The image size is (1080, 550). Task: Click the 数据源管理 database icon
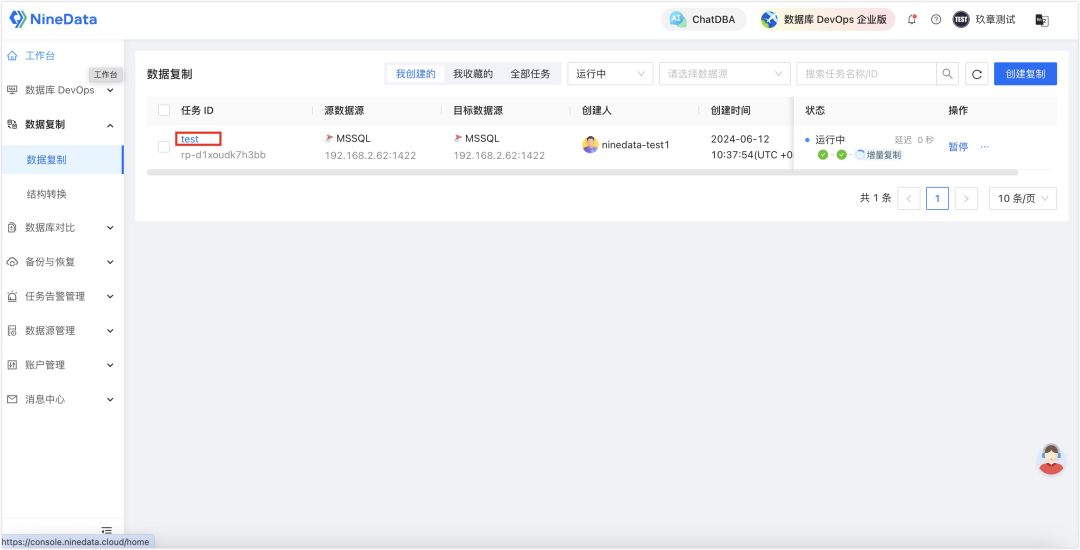[12, 330]
